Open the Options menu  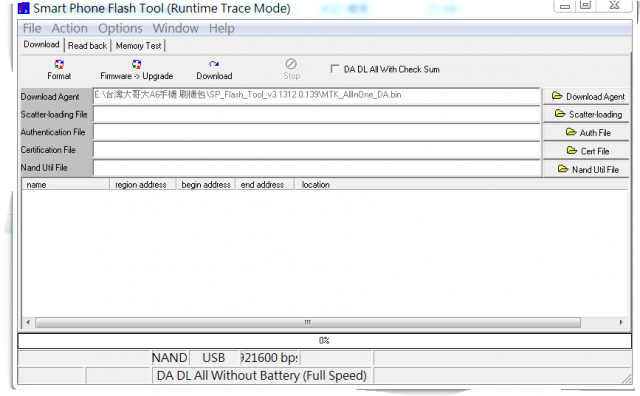tap(120, 28)
